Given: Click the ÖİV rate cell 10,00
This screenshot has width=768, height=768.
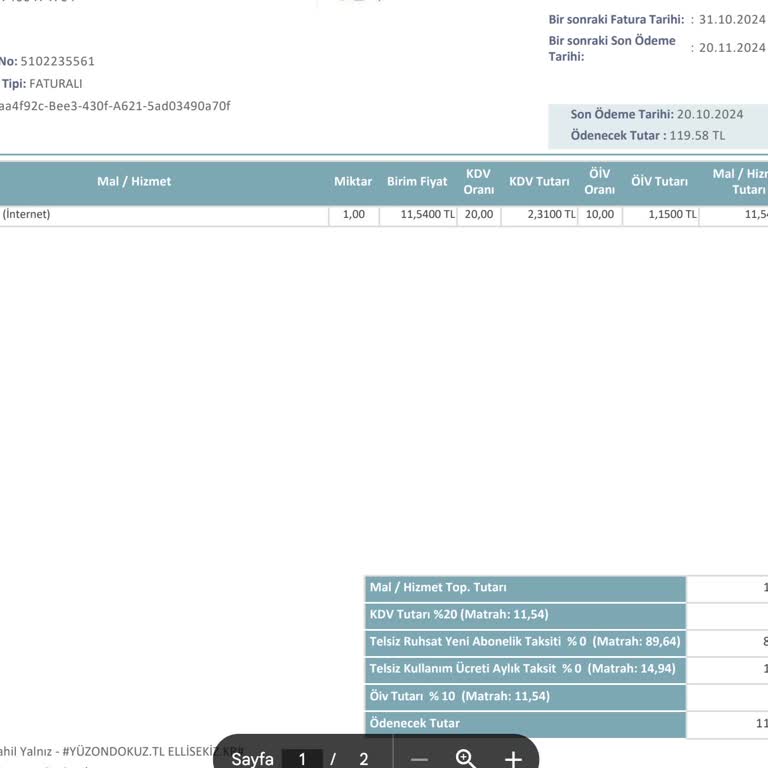Looking at the screenshot, I should coord(600,214).
